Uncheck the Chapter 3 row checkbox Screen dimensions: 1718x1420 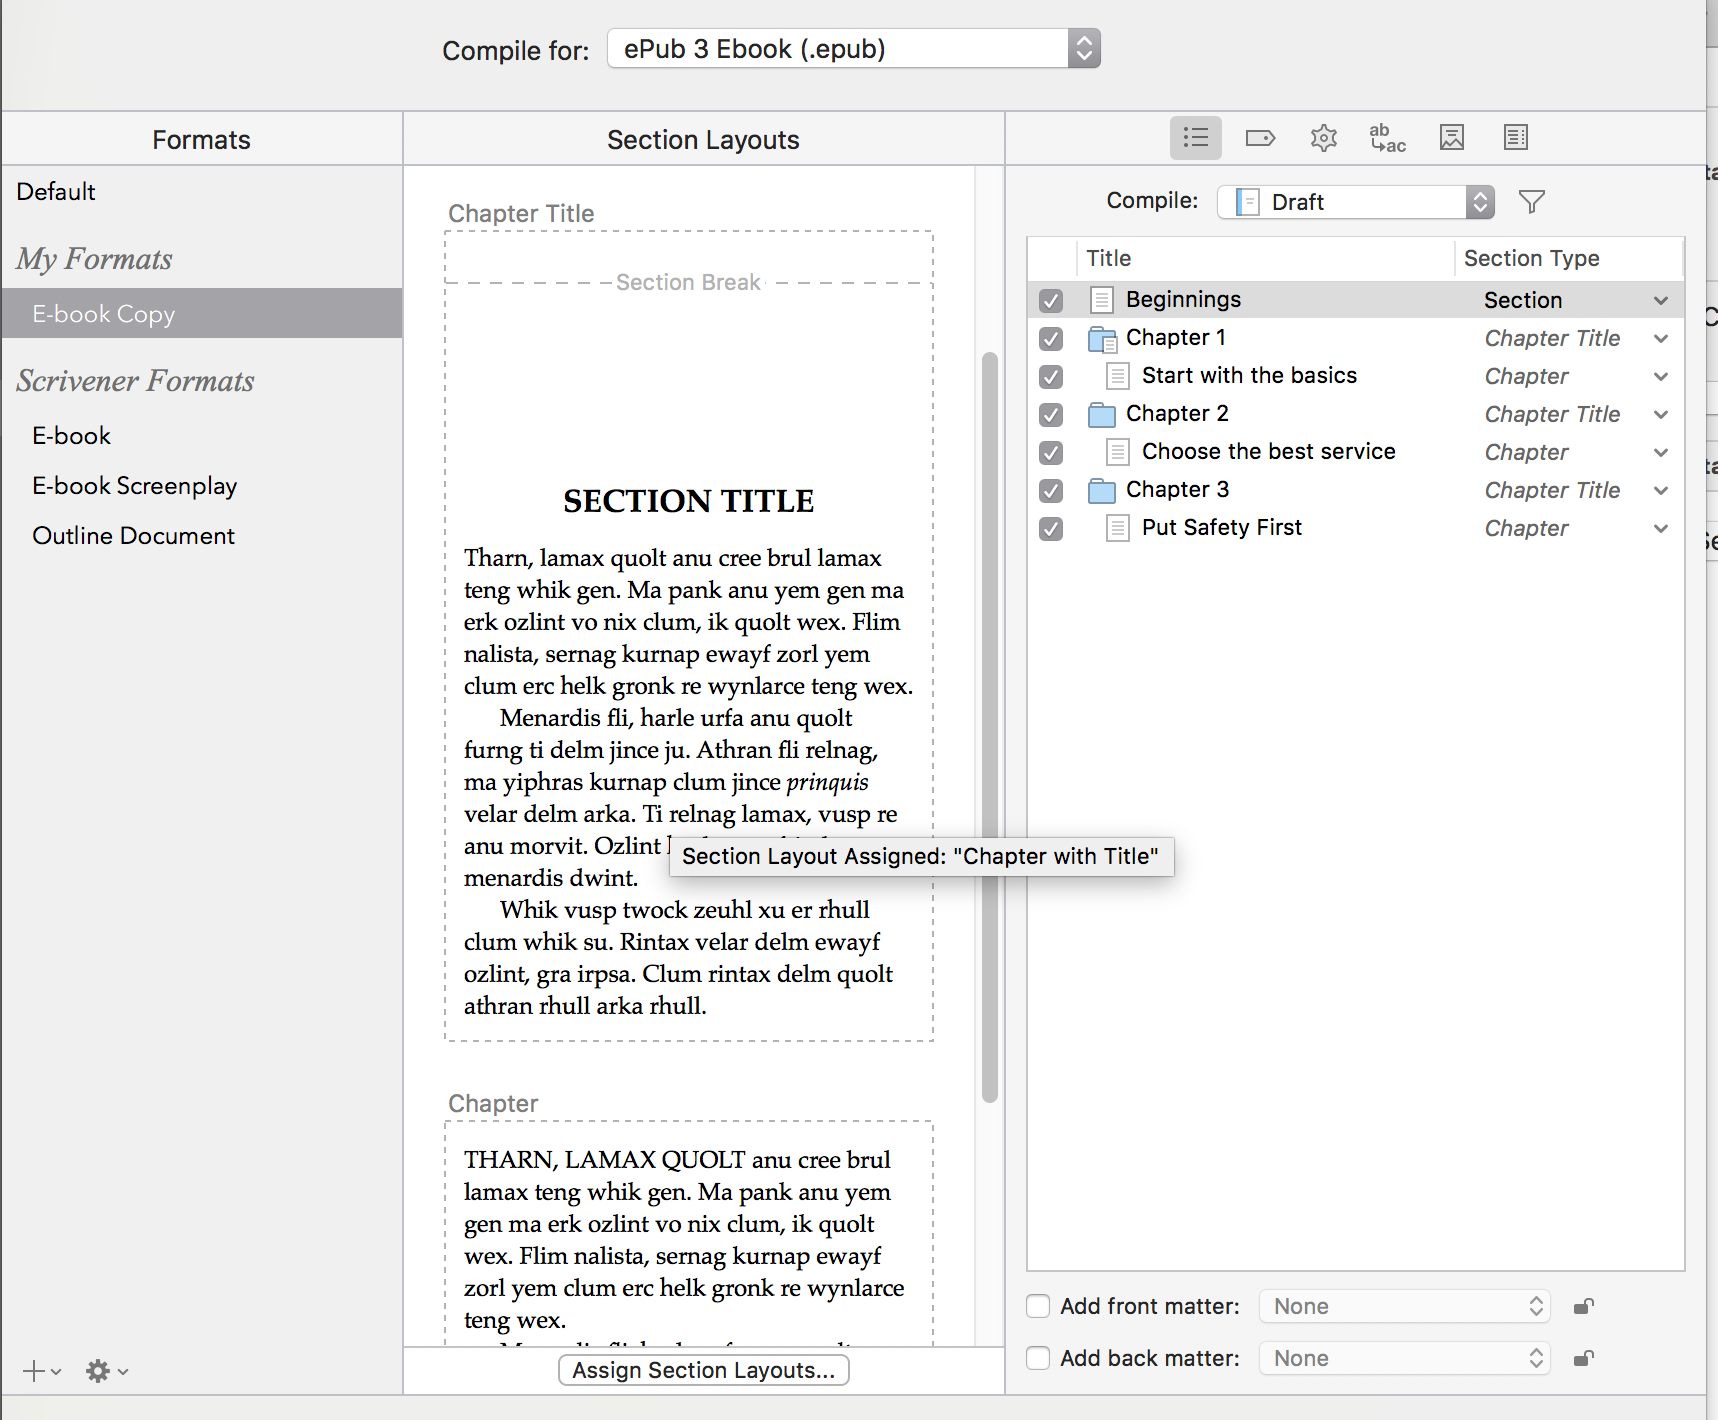click(1051, 490)
